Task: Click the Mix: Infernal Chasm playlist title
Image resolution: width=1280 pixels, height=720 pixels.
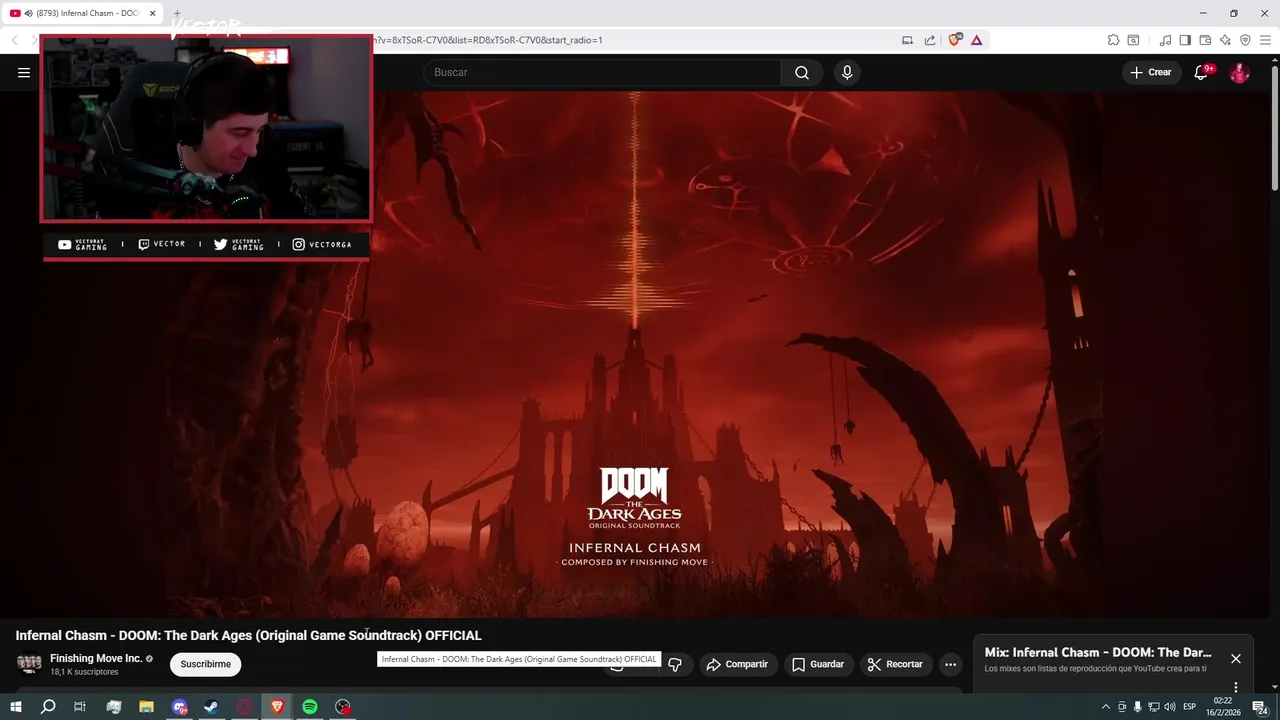Action: pyautogui.click(x=1098, y=652)
